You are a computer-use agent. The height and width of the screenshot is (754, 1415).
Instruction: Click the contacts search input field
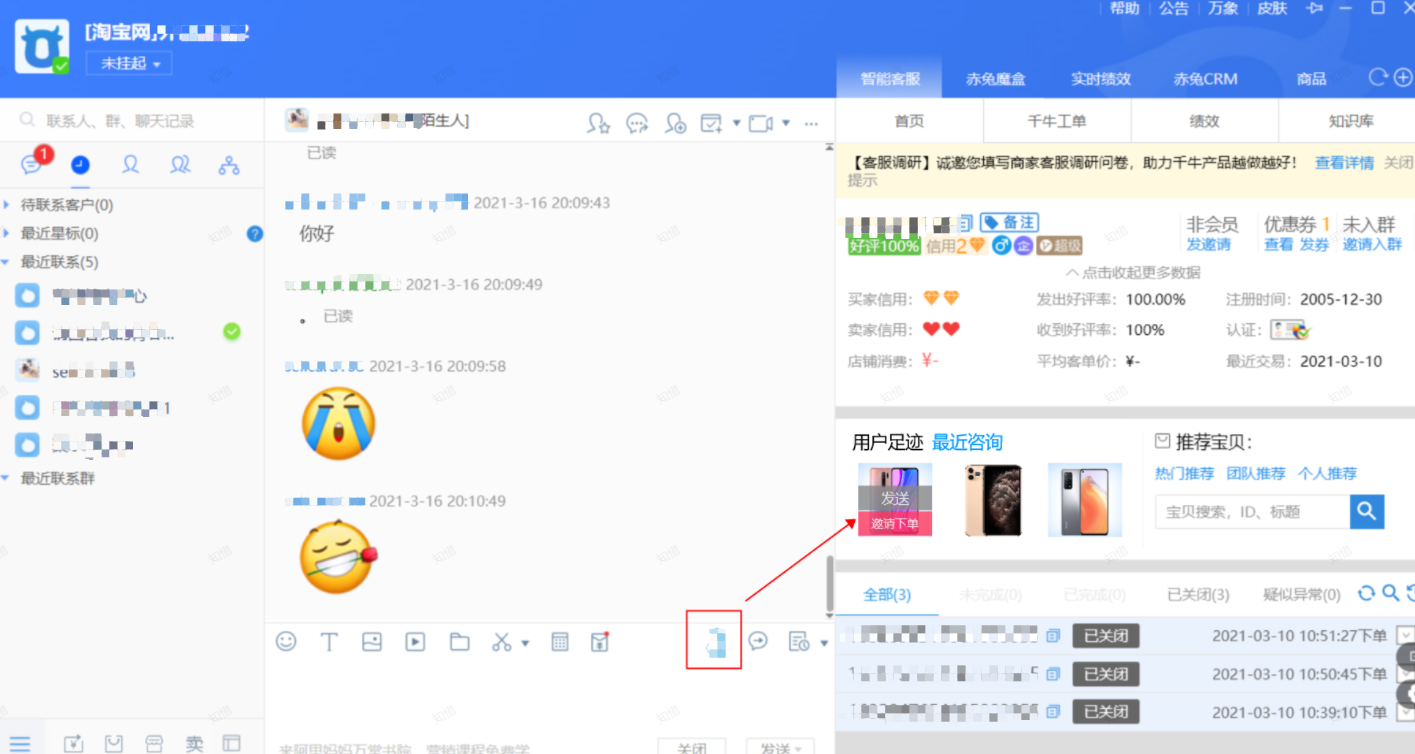click(x=140, y=121)
